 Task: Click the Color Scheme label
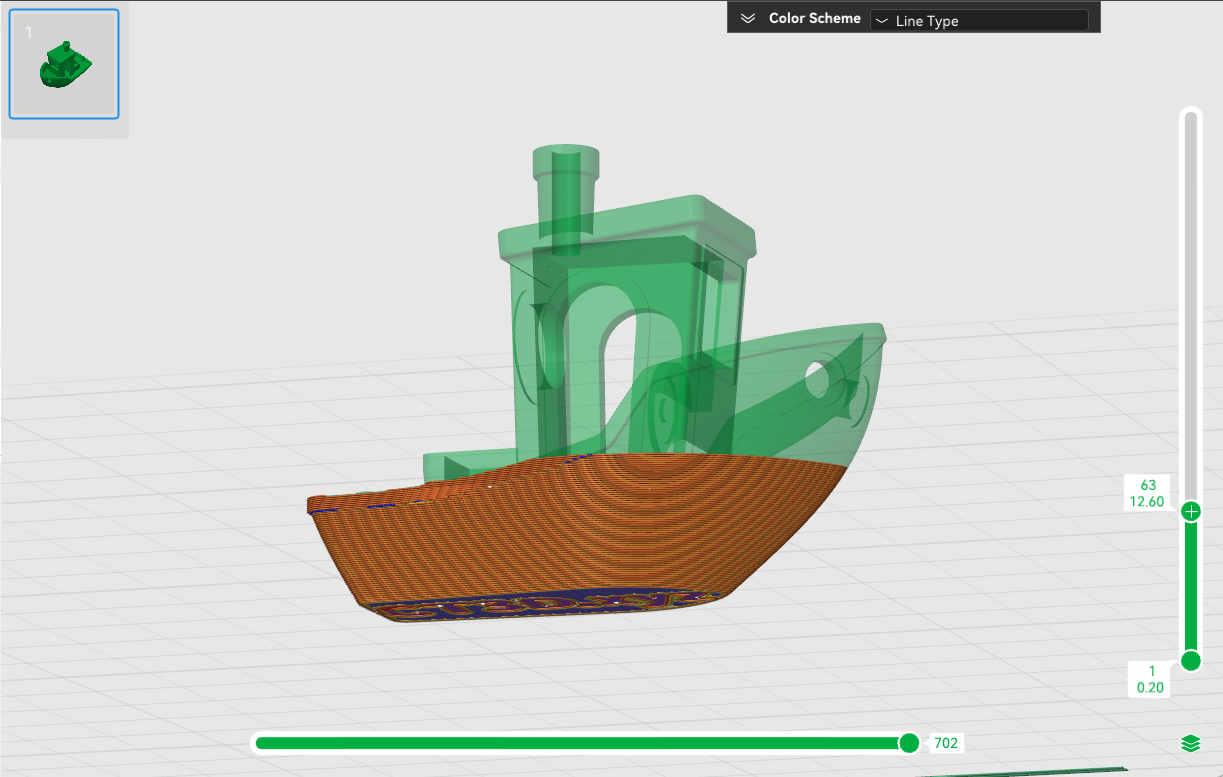point(814,19)
